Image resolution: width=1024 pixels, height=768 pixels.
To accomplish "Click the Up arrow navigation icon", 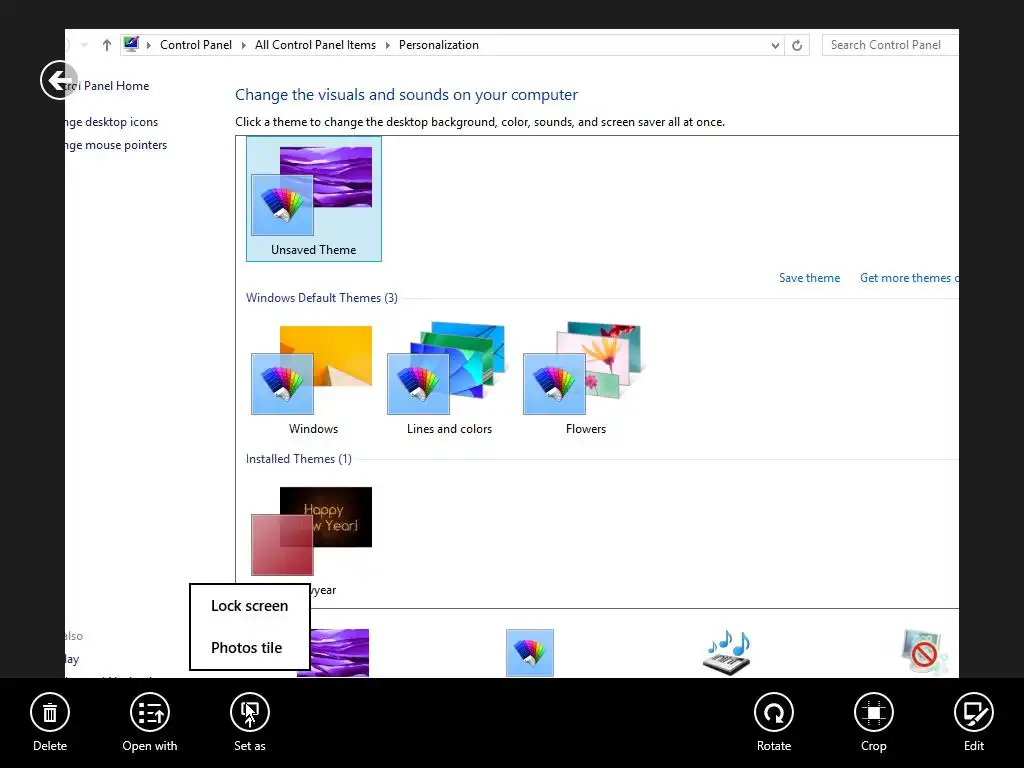I will click(107, 45).
